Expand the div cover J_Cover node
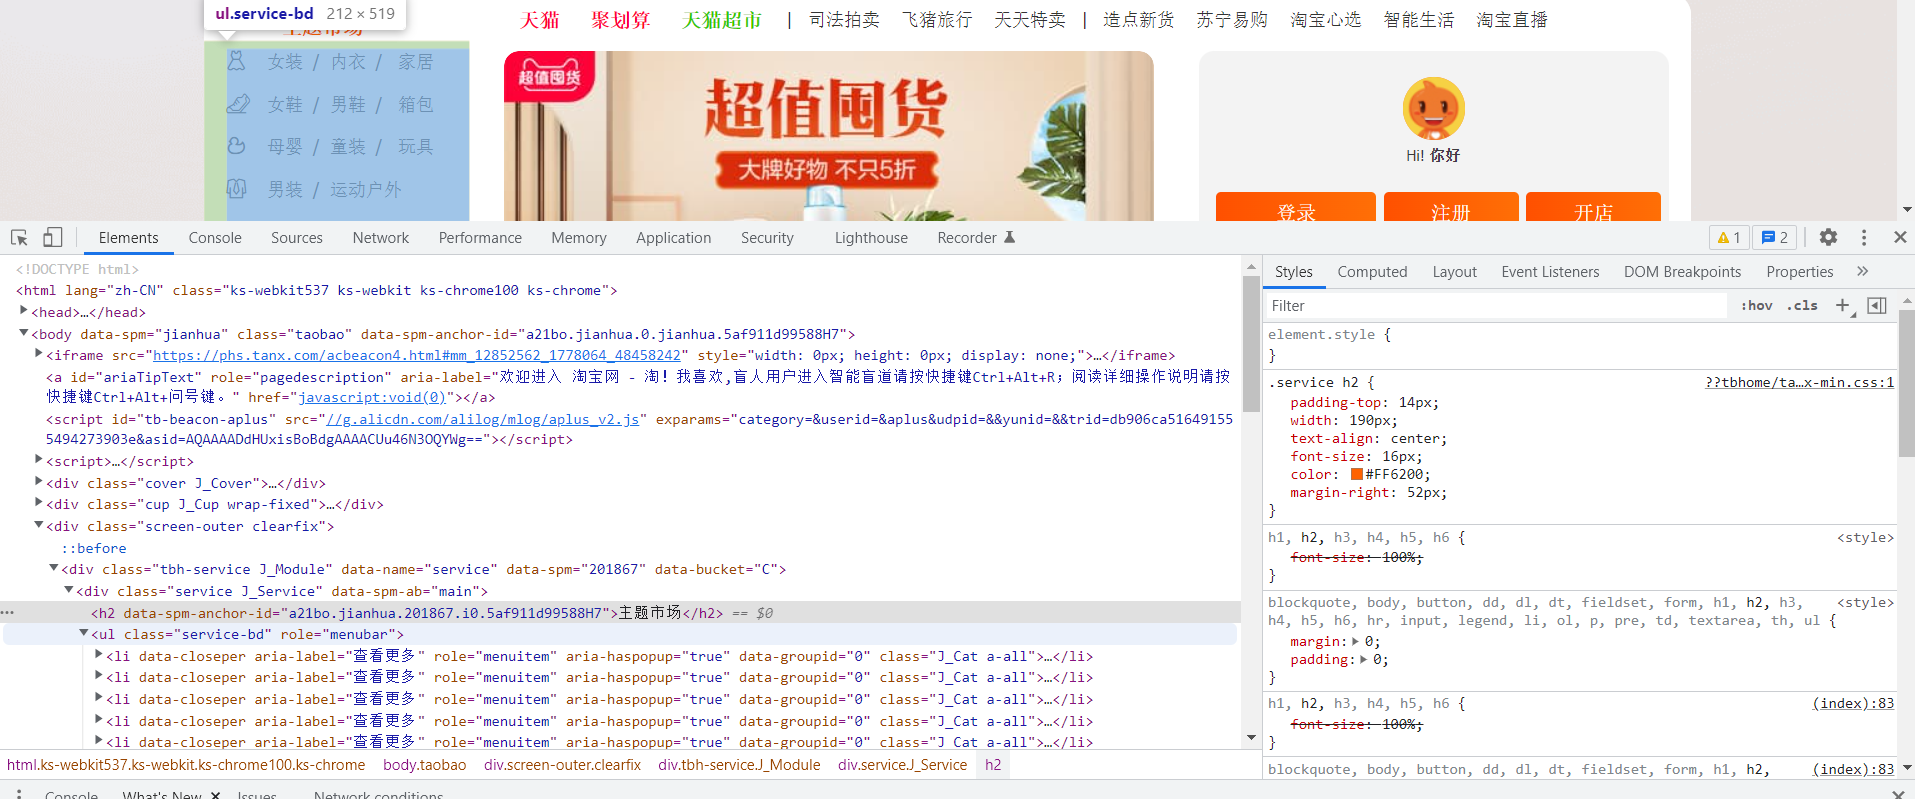The image size is (1915, 799). [39, 482]
